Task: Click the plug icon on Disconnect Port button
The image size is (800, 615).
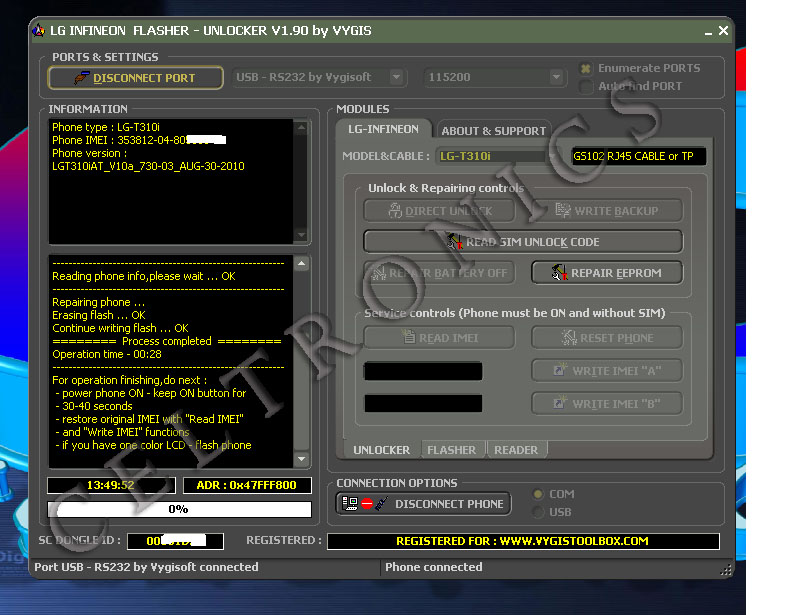Action: click(81, 78)
